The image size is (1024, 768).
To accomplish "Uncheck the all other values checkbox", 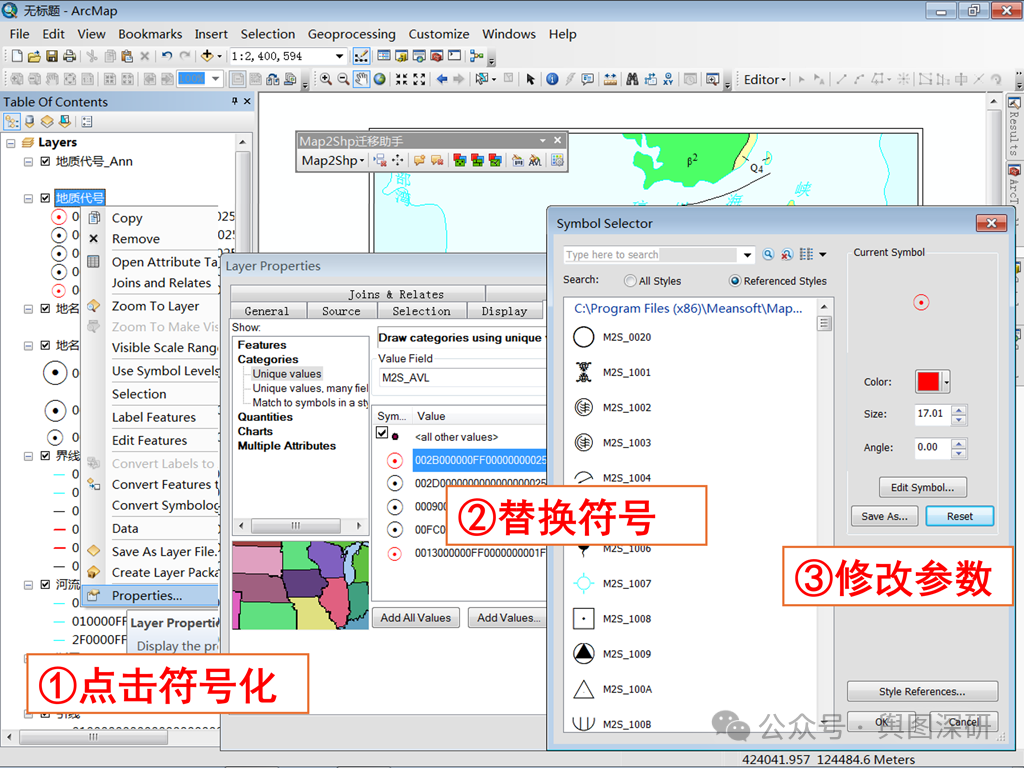I will [x=382, y=432].
